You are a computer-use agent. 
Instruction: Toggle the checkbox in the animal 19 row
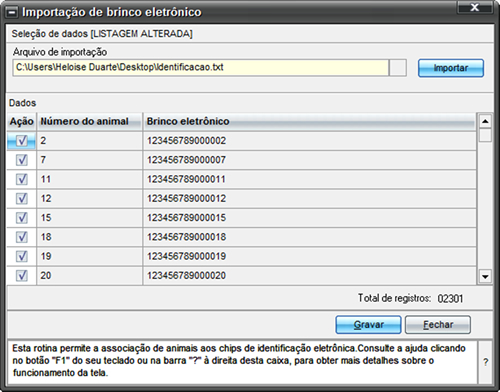tap(22, 256)
